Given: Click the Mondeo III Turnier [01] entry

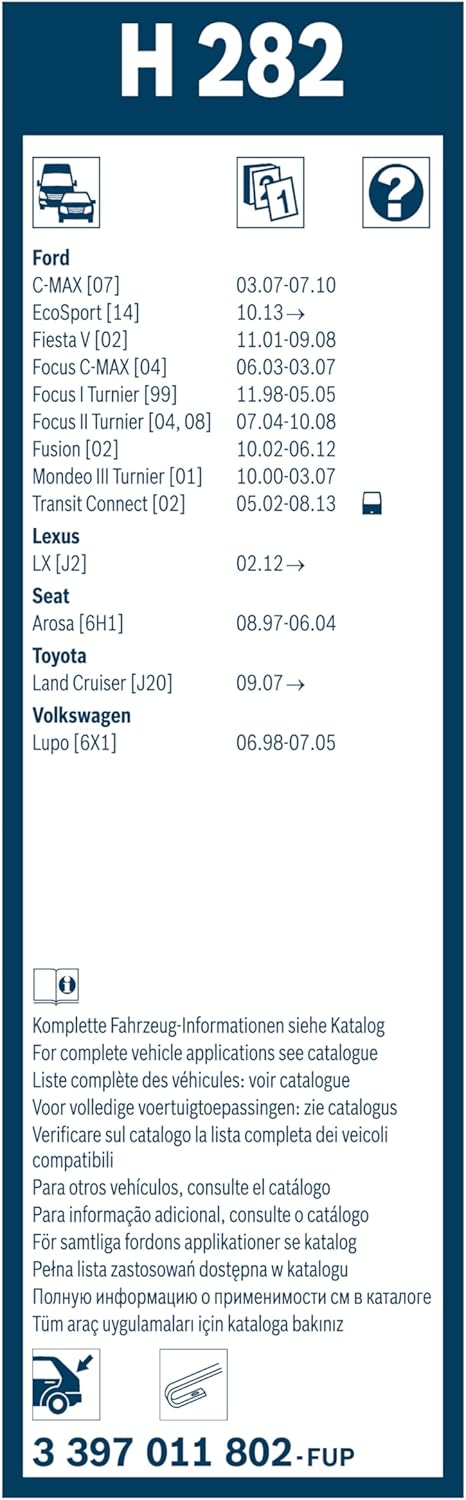Looking at the screenshot, I should click(117, 476).
